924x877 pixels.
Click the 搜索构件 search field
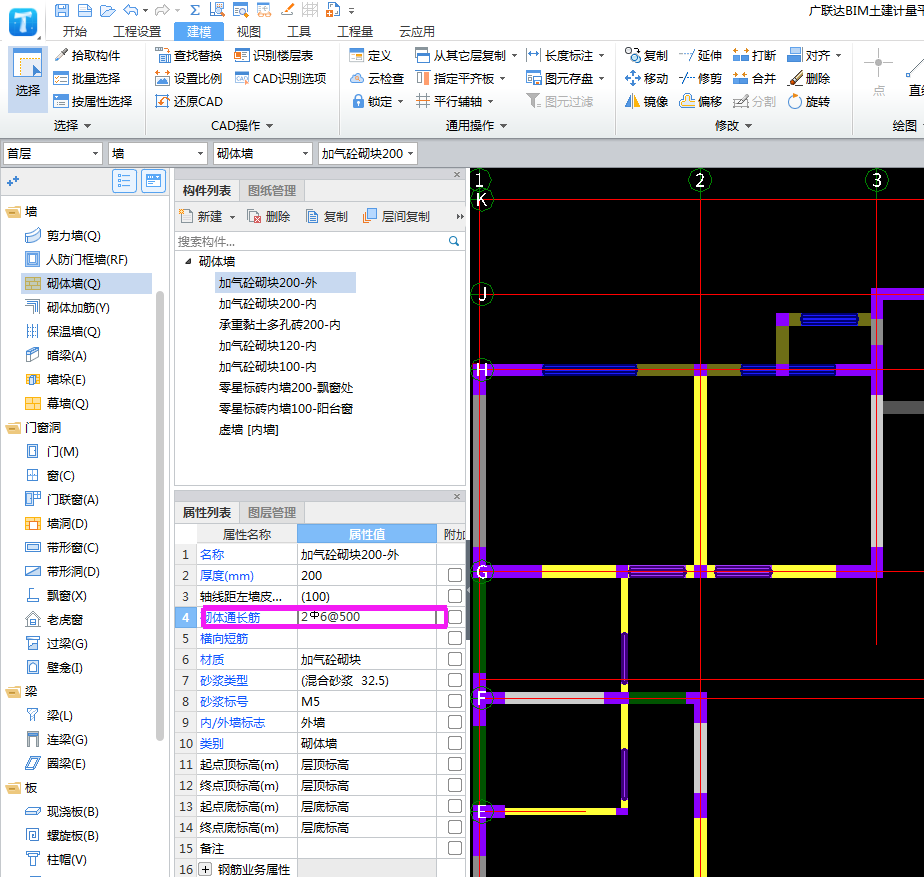coord(312,242)
